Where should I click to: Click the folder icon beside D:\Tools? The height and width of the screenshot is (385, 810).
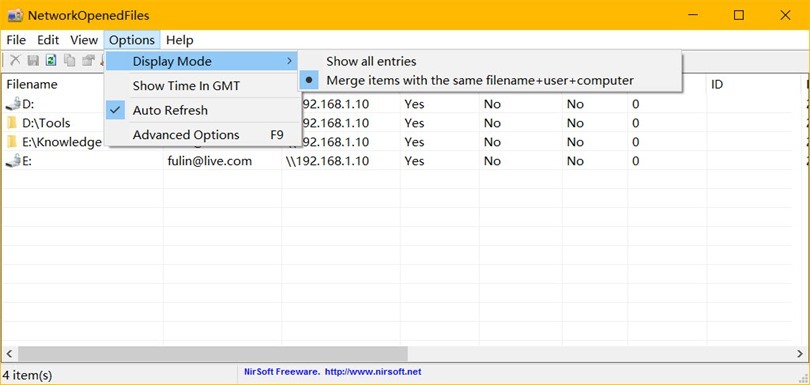12,123
